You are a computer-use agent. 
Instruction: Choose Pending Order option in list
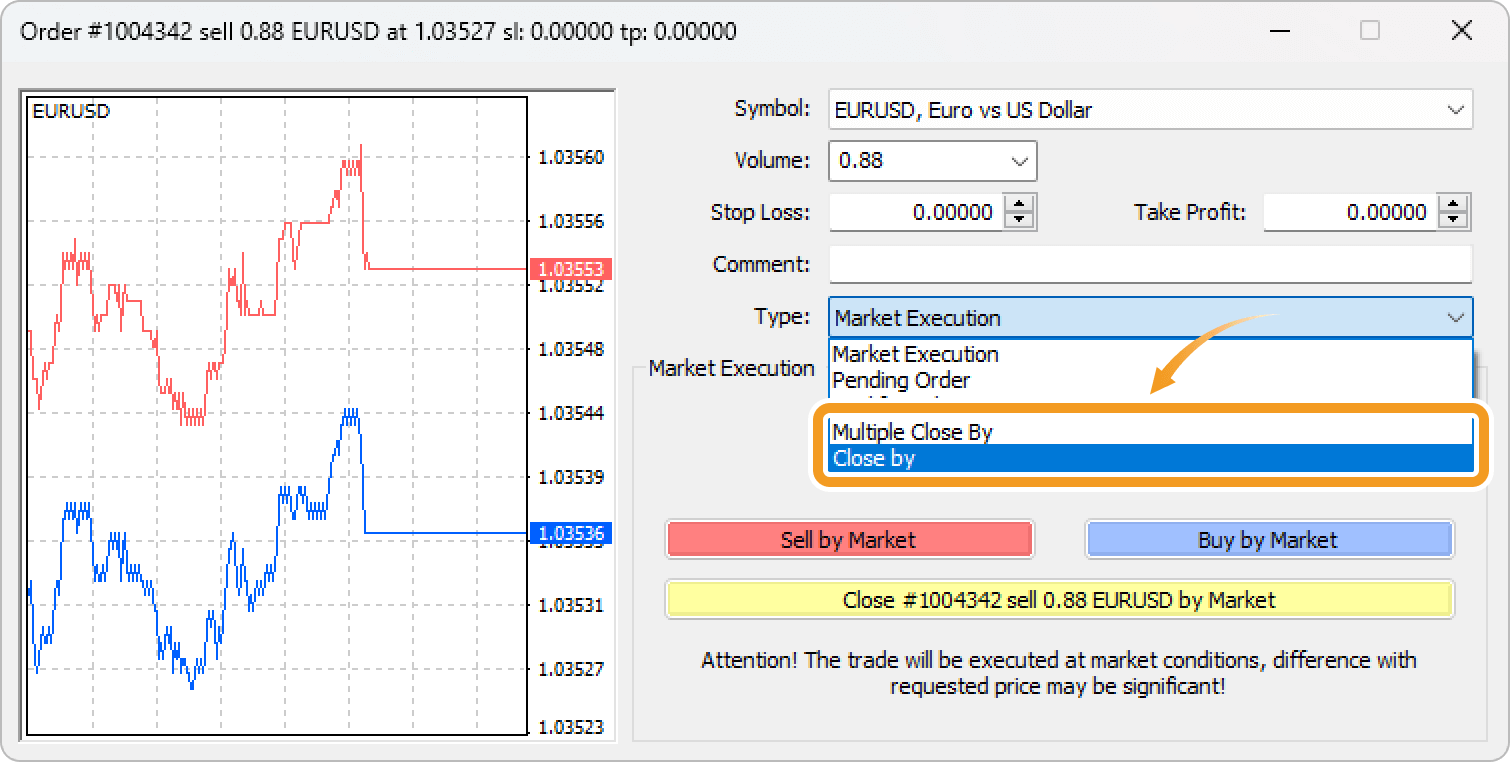901,380
